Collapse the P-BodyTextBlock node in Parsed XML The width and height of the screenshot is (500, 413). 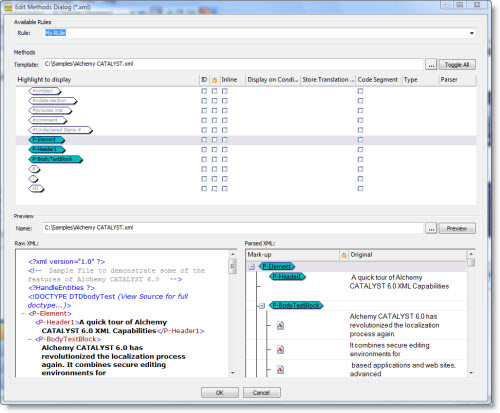coord(262,305)
